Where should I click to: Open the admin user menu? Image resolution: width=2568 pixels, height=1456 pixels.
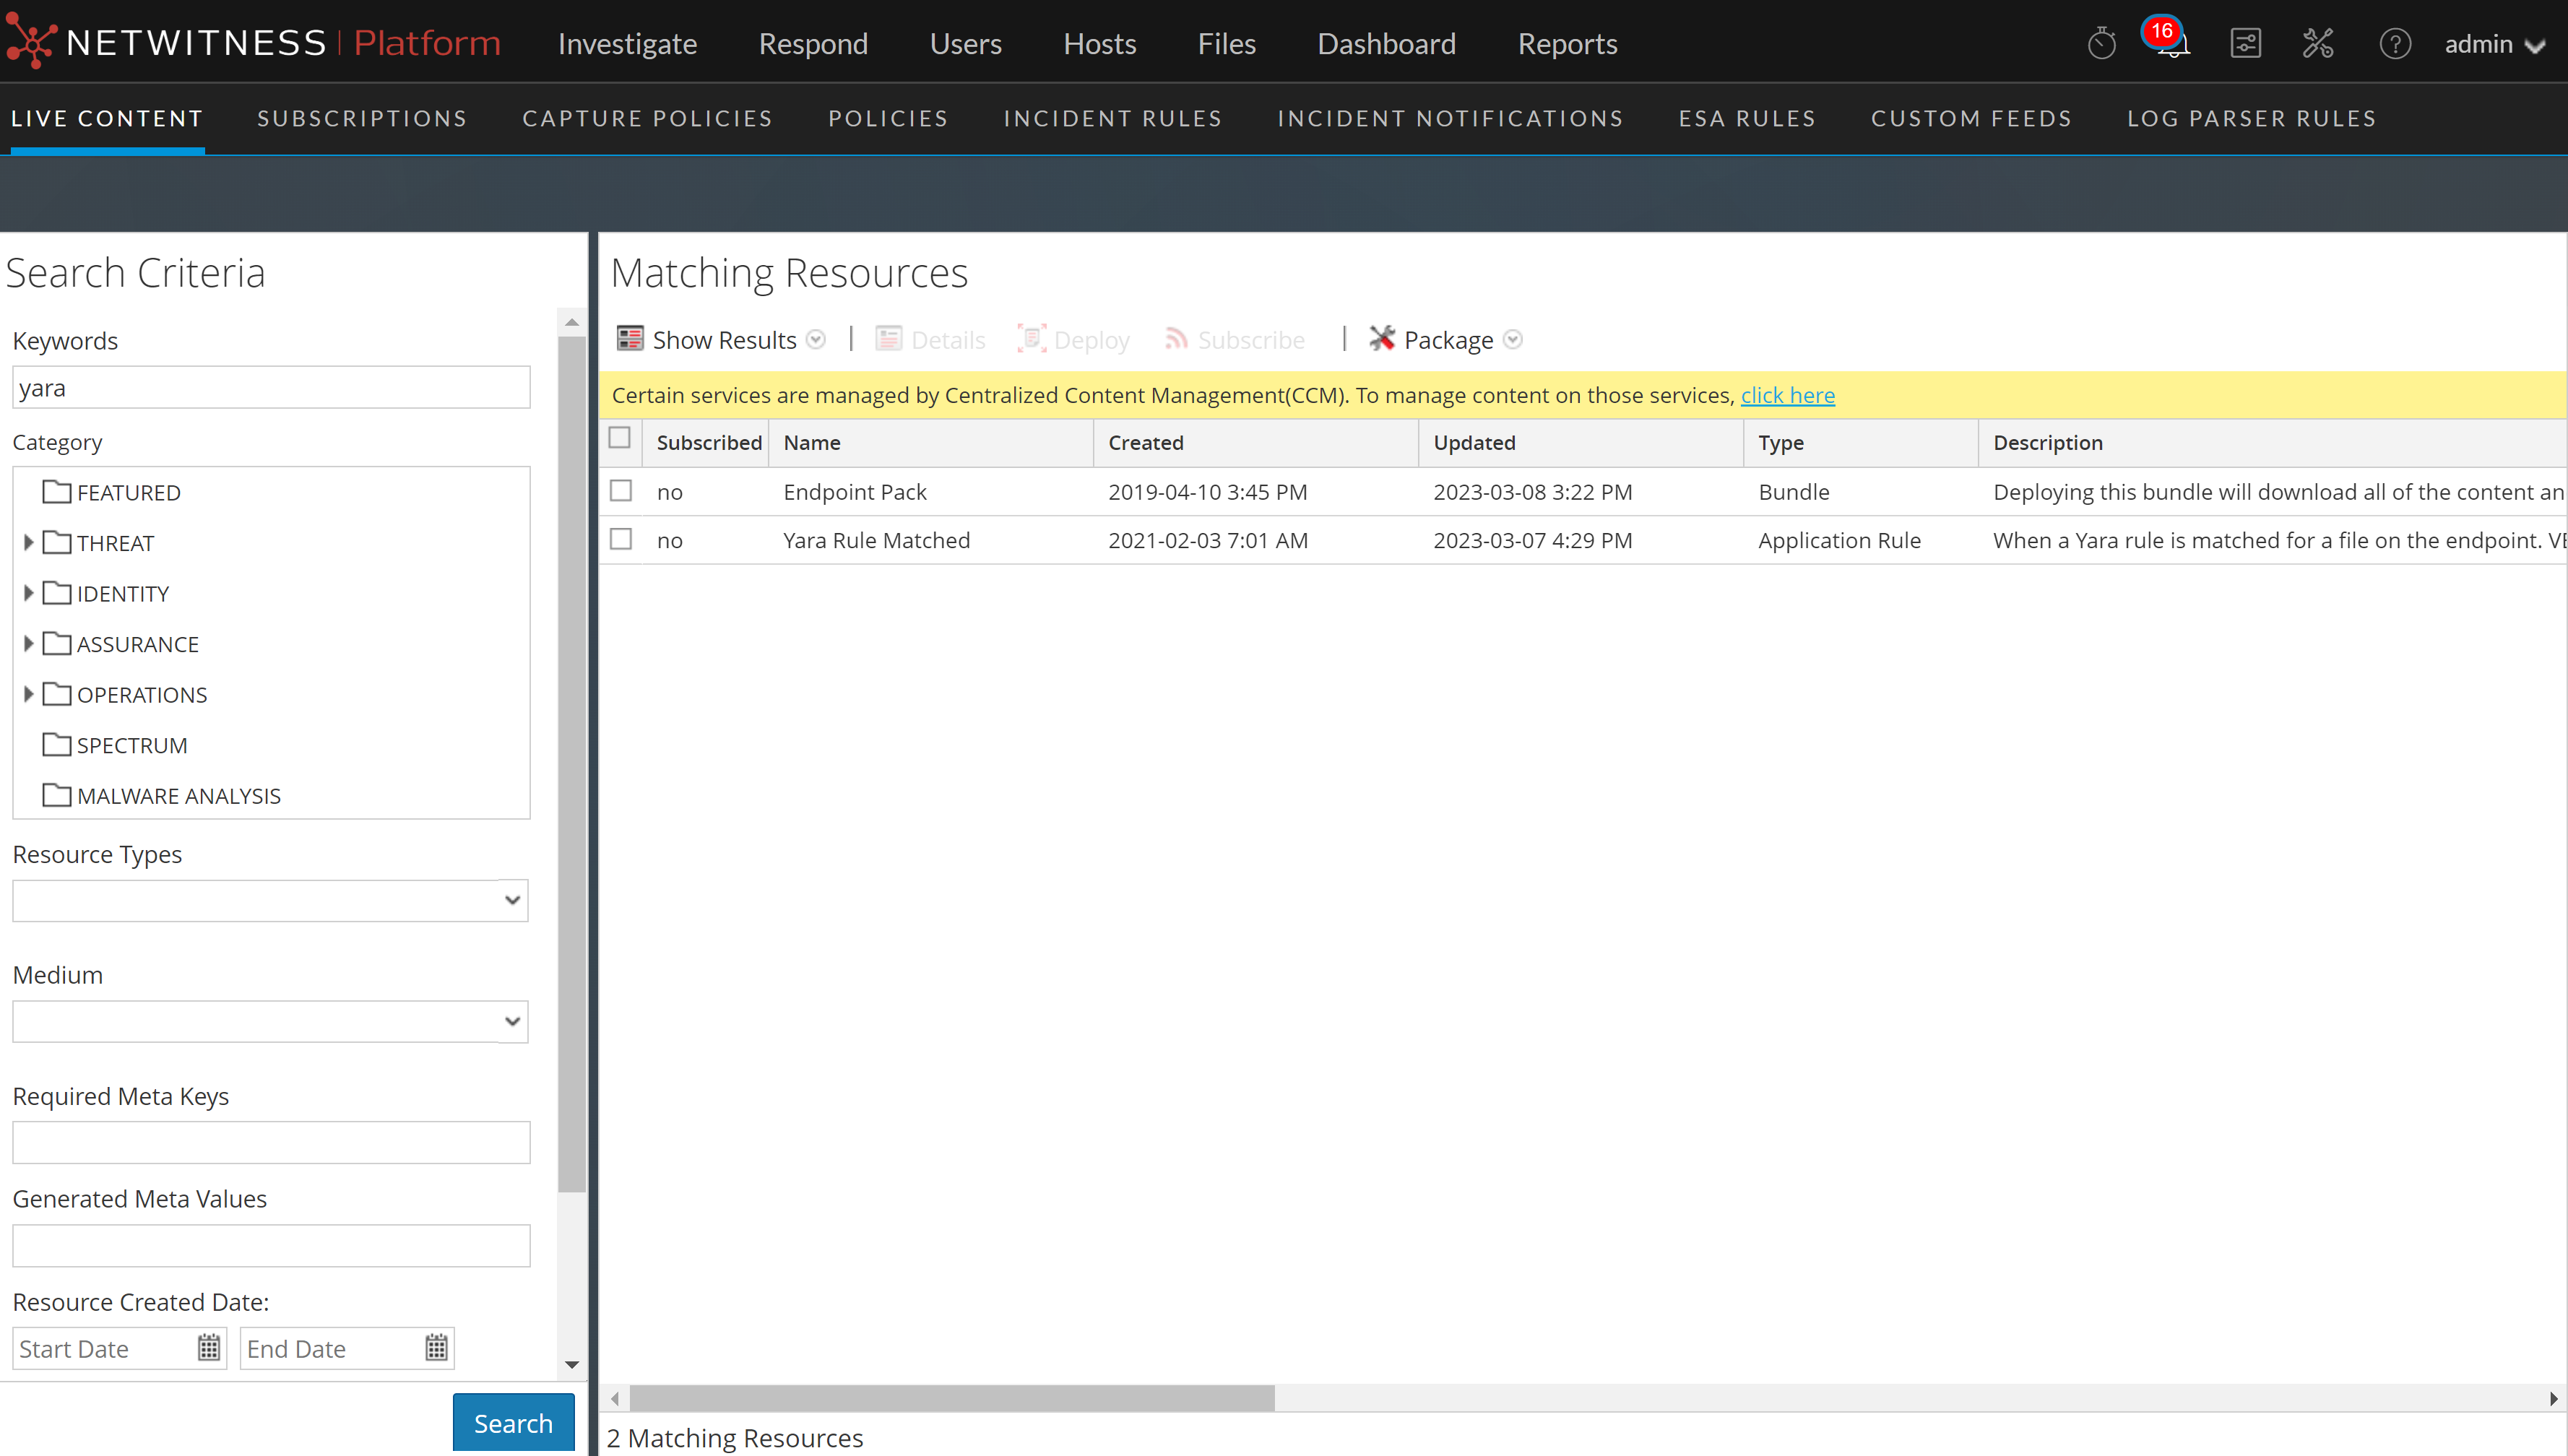pos(2494,44)
